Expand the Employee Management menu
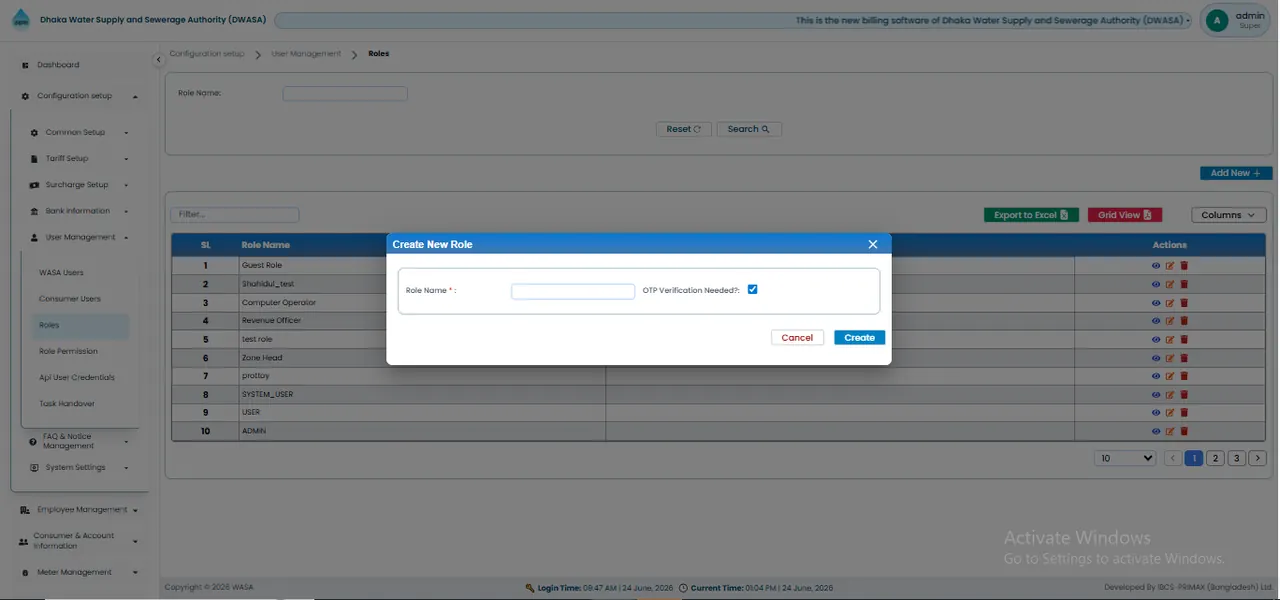 pyautogui.click(x=78, y=510)
